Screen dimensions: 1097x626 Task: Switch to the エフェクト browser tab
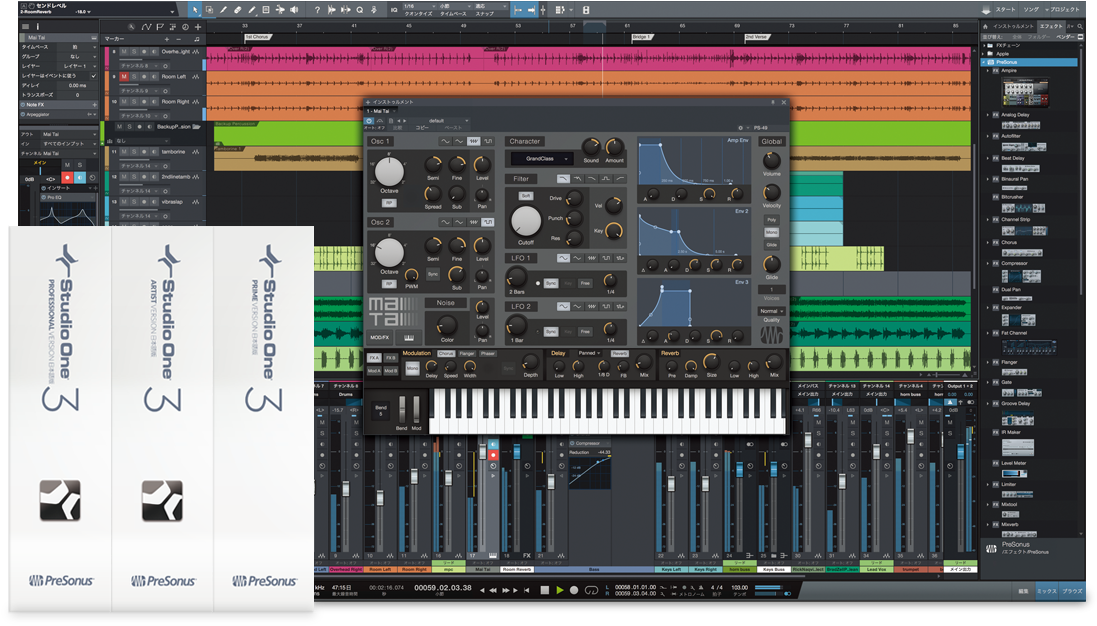point(1050,26)
